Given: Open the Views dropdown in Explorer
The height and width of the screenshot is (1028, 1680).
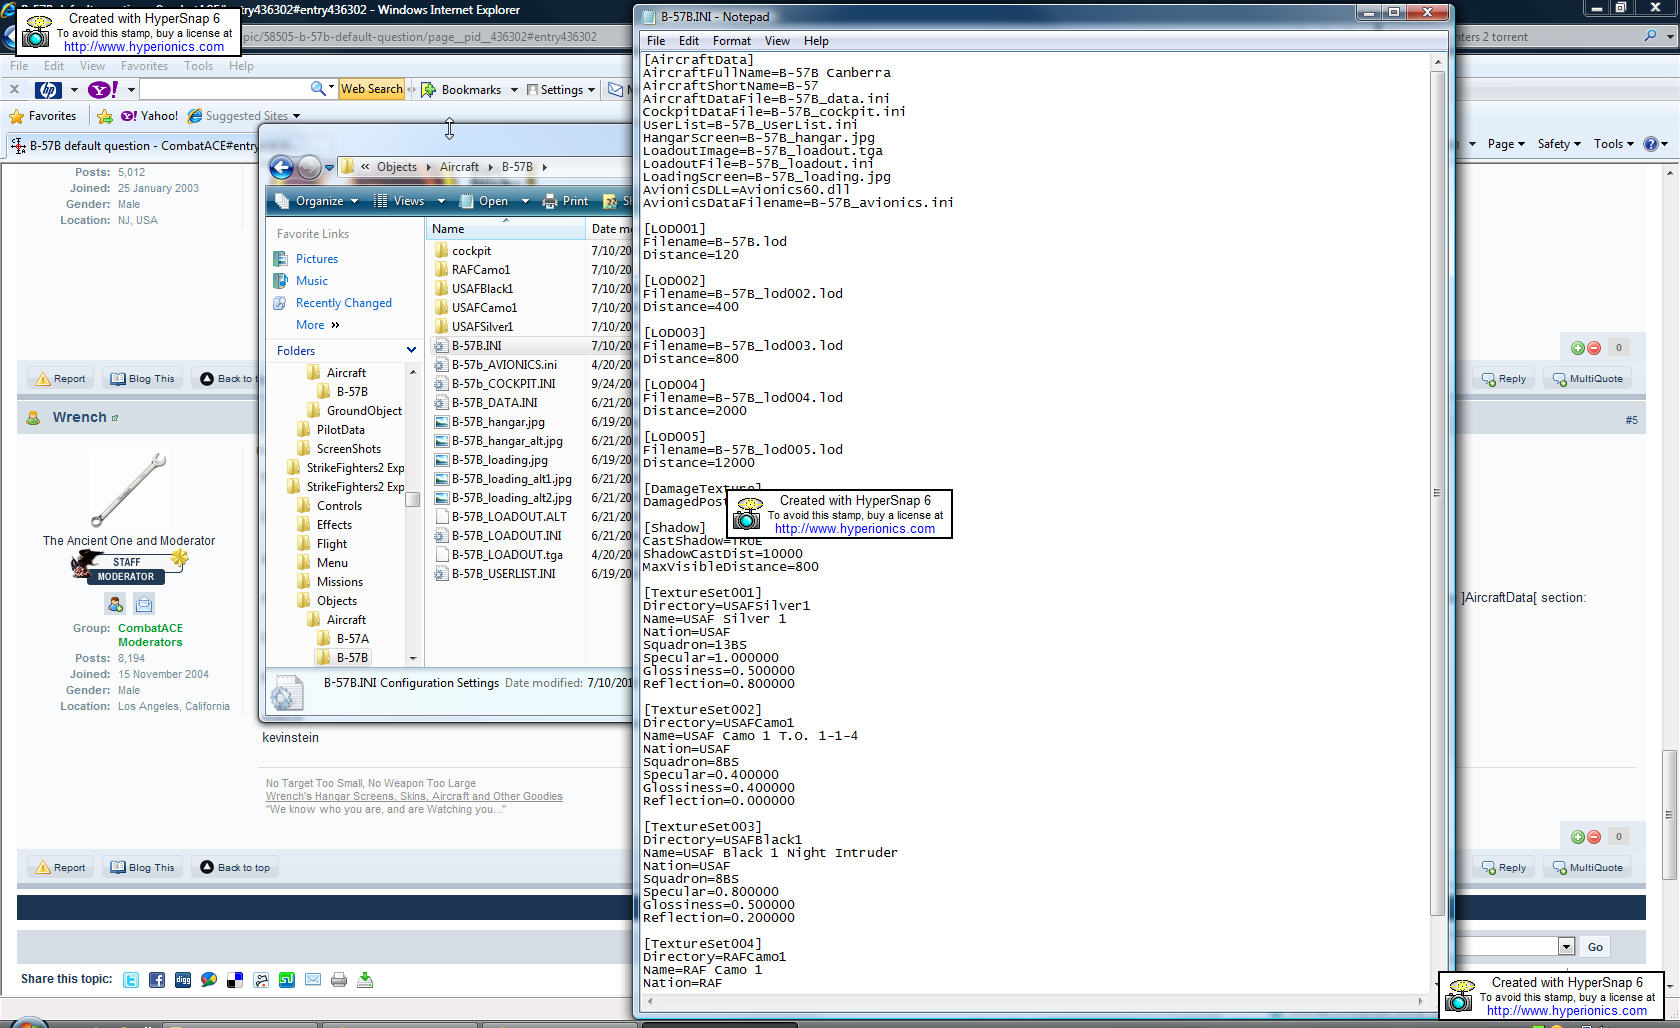Looking at the screenshot, I should tap(409, 201).
